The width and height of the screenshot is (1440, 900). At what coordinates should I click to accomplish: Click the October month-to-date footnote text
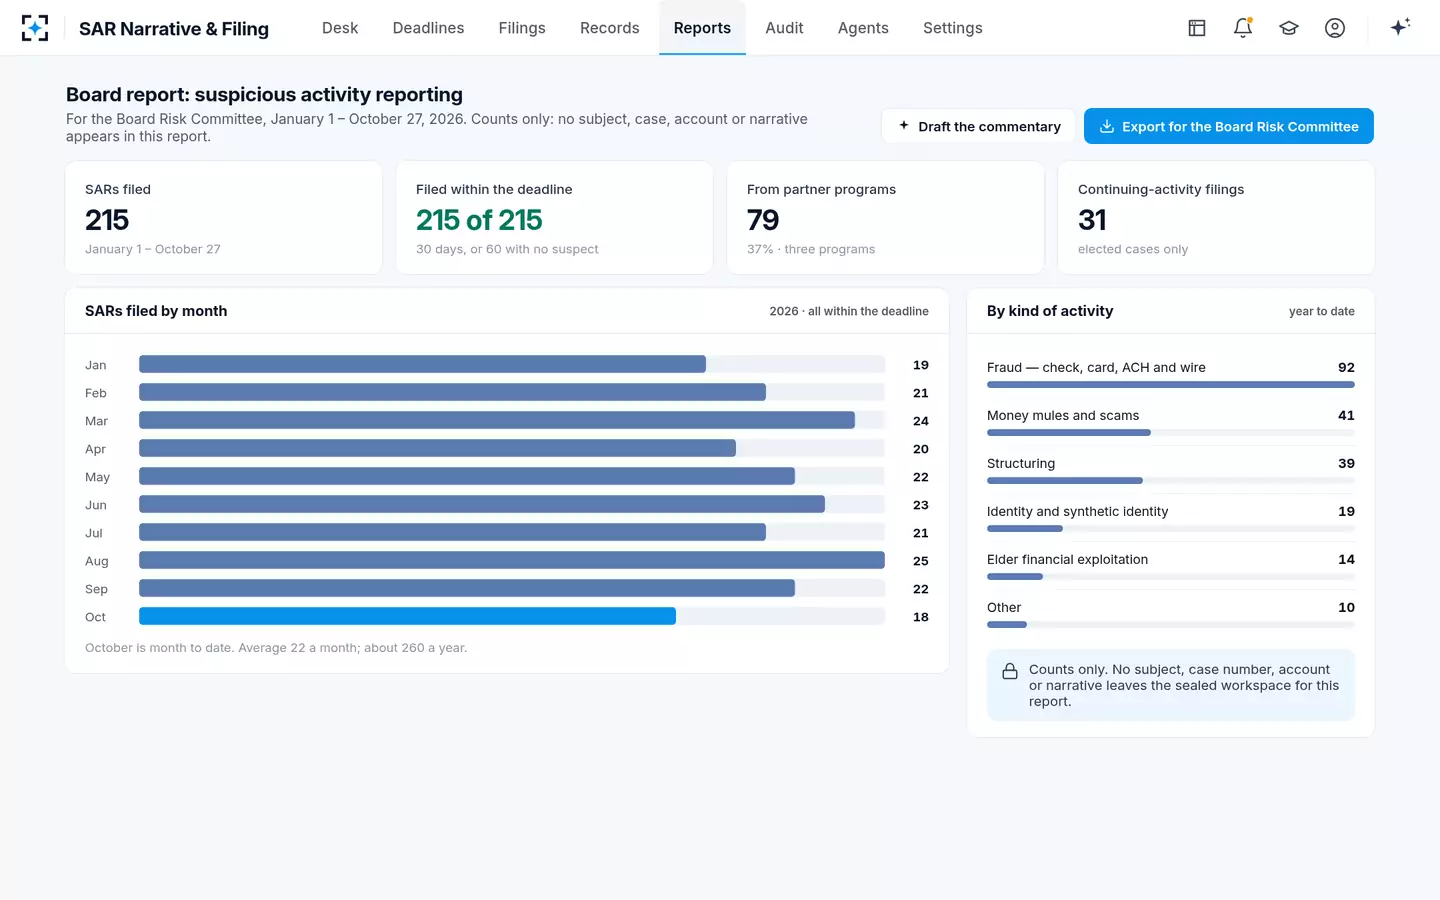click(276, 648)
